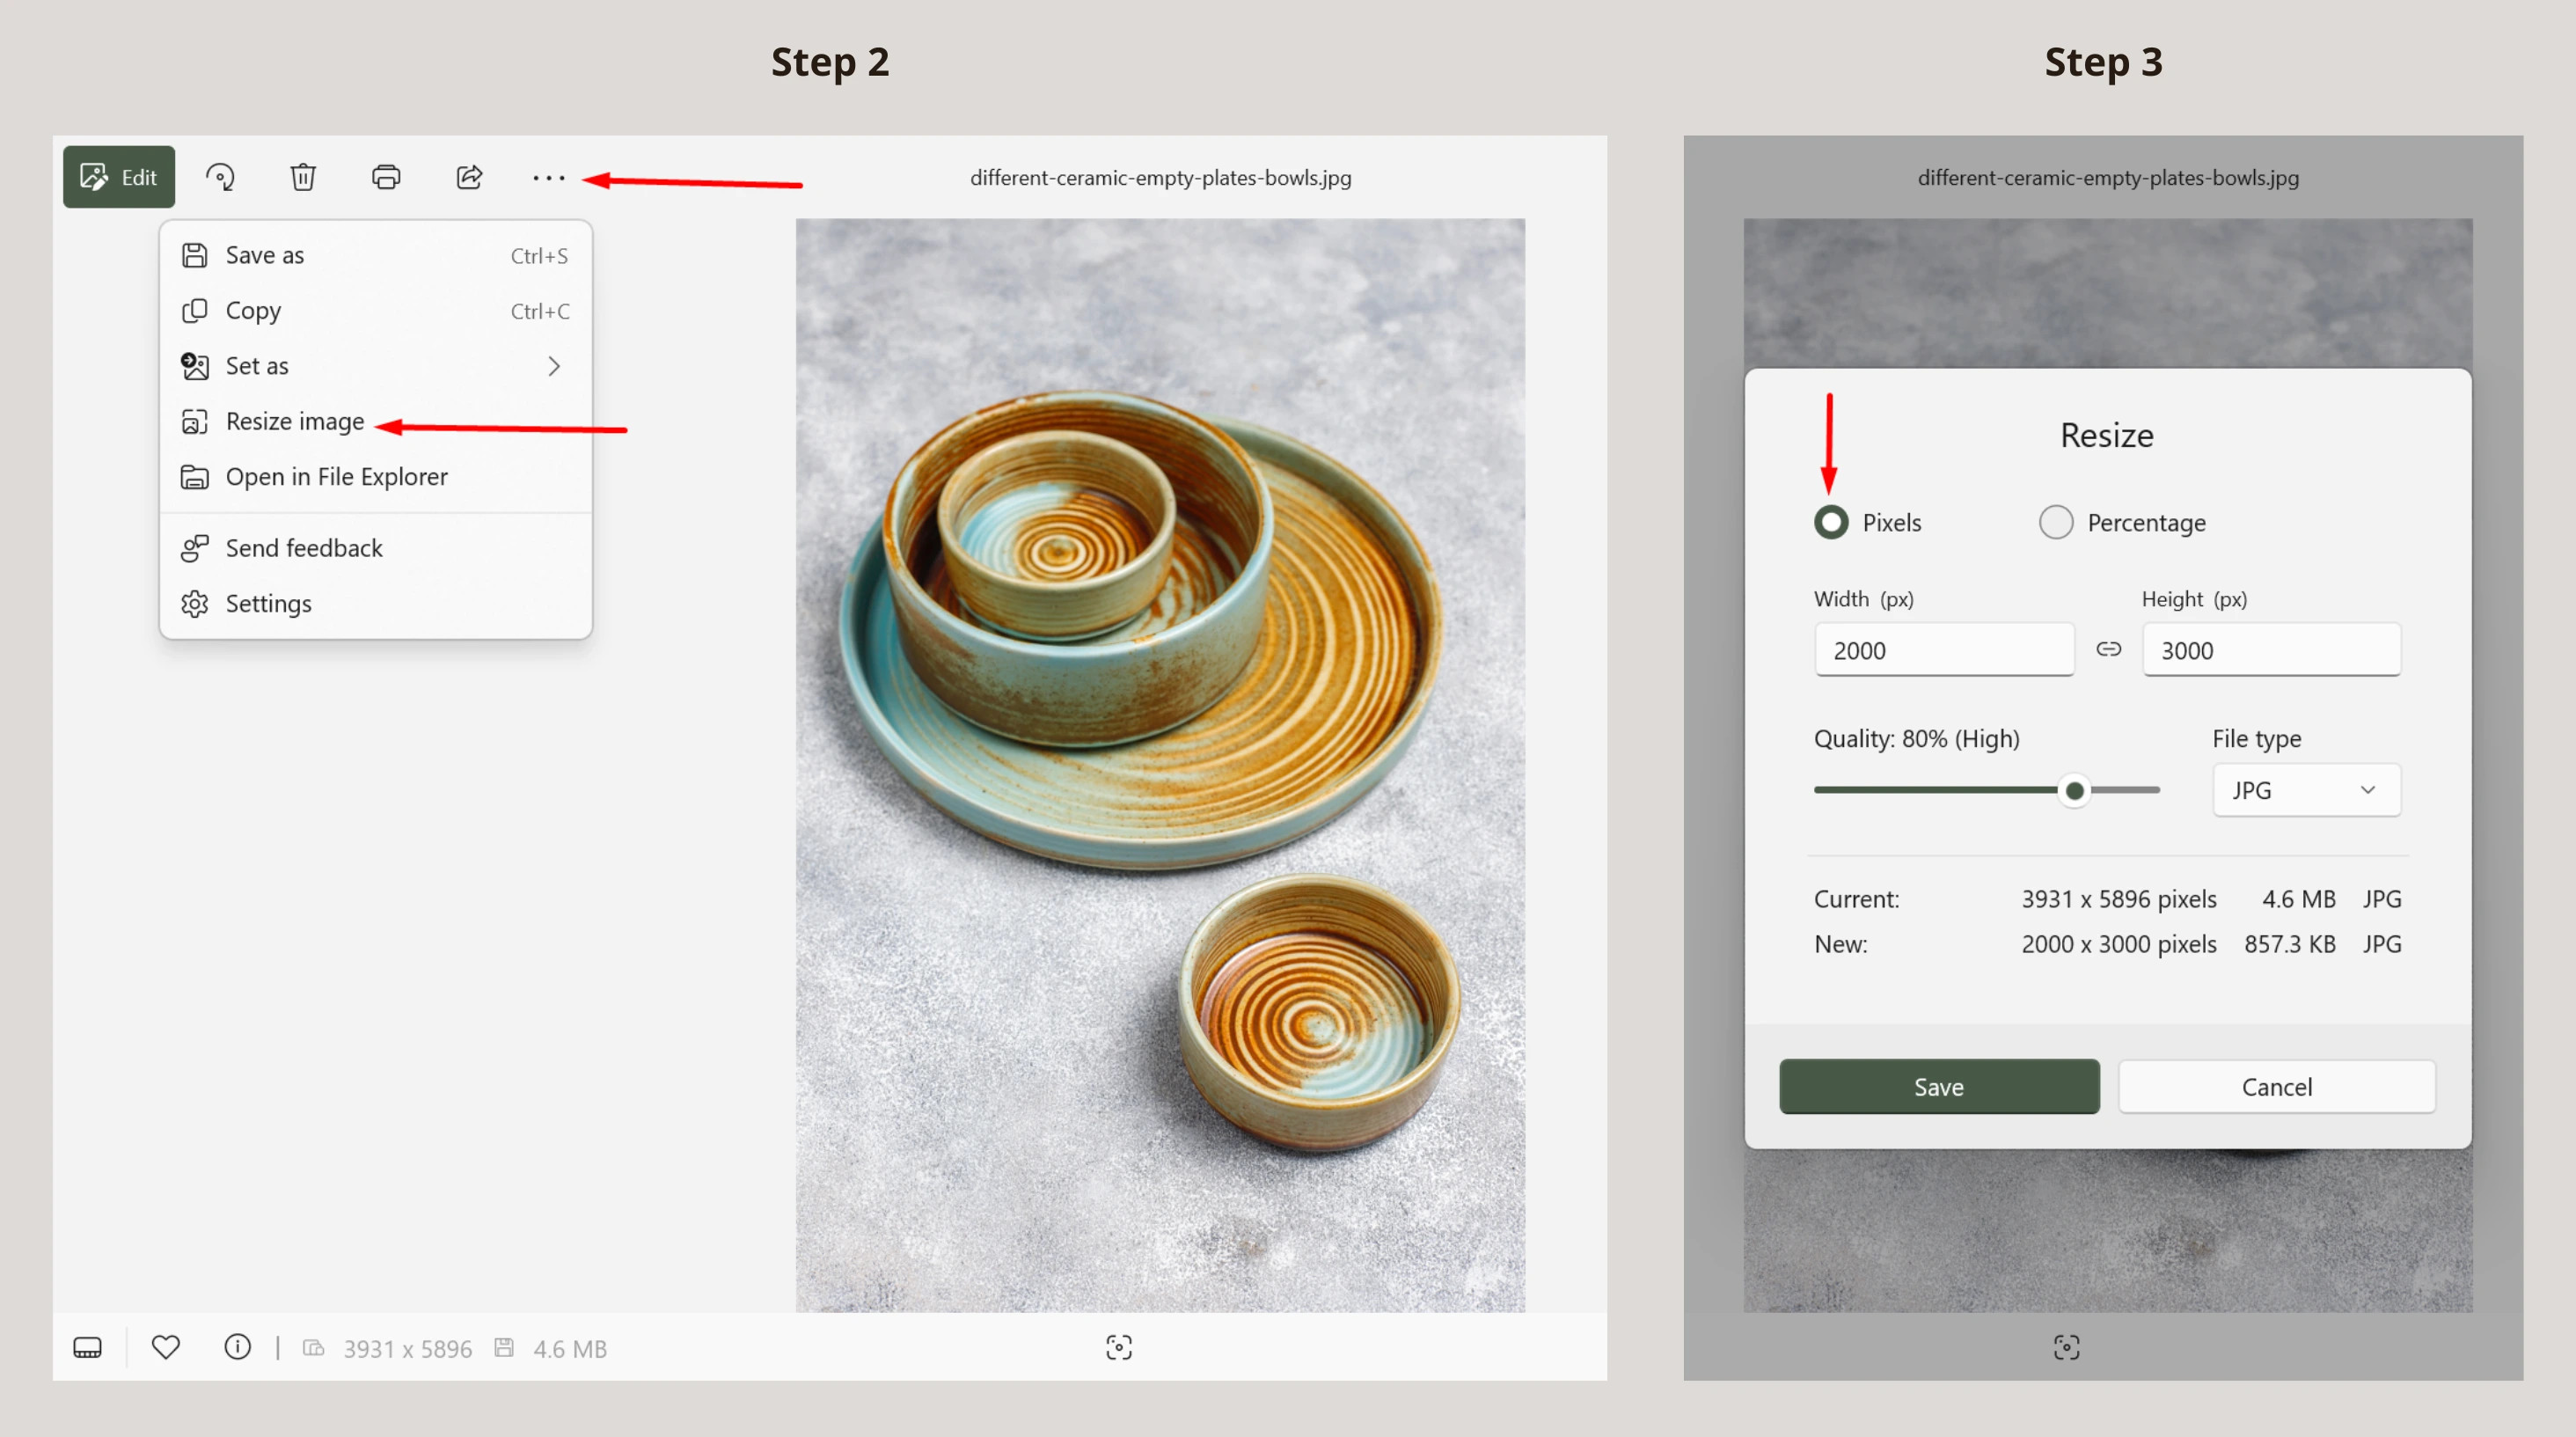Image resolution: width=2576 pixels, height=1437 pixels.
Task: Open the File type JPG dropdown
Action: pos(2306,790)
